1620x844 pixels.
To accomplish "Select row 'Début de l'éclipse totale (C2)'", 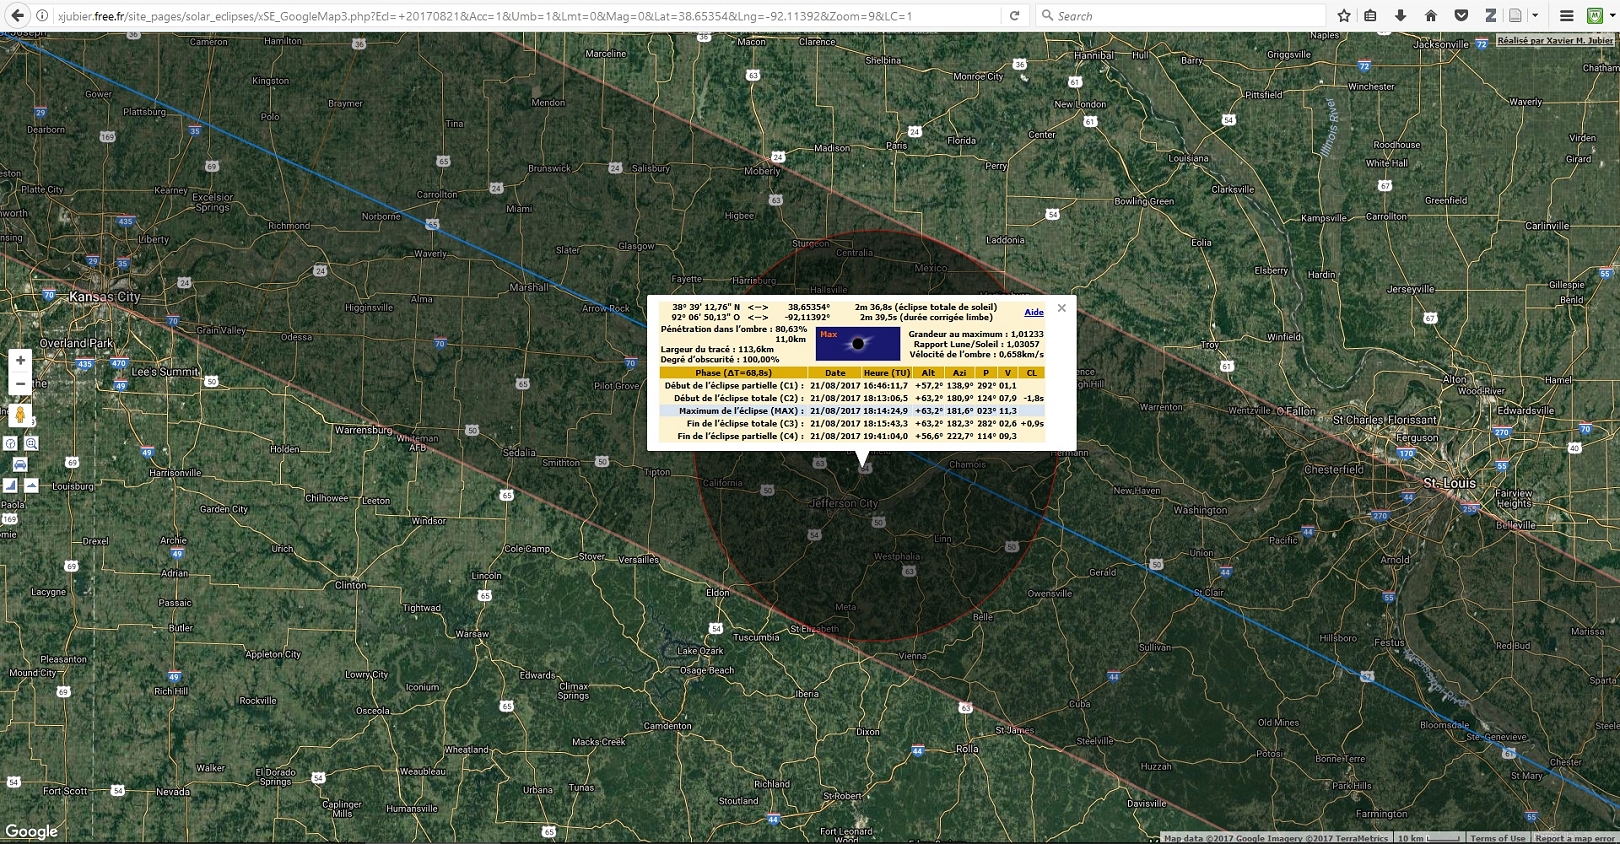I will pos(852,398).
